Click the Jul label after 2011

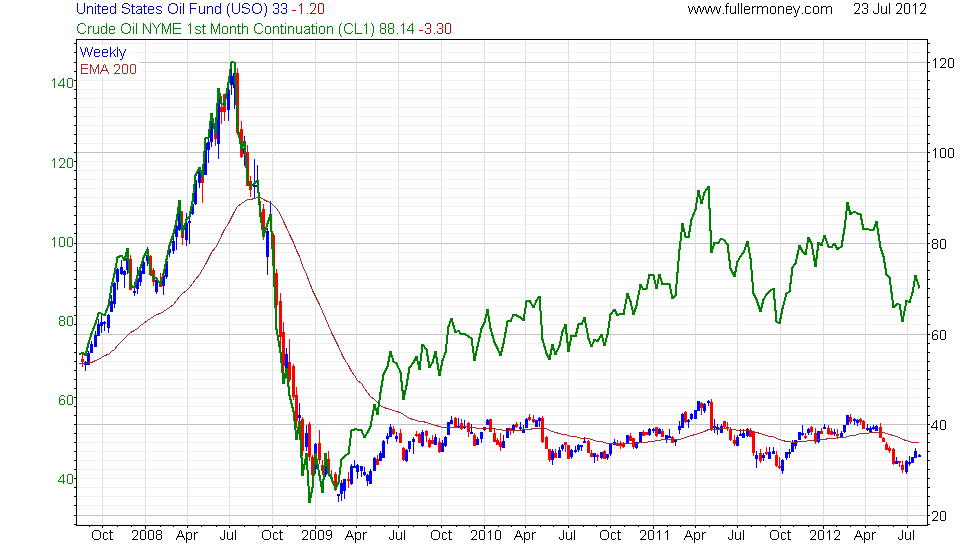[x=736, y=536]
